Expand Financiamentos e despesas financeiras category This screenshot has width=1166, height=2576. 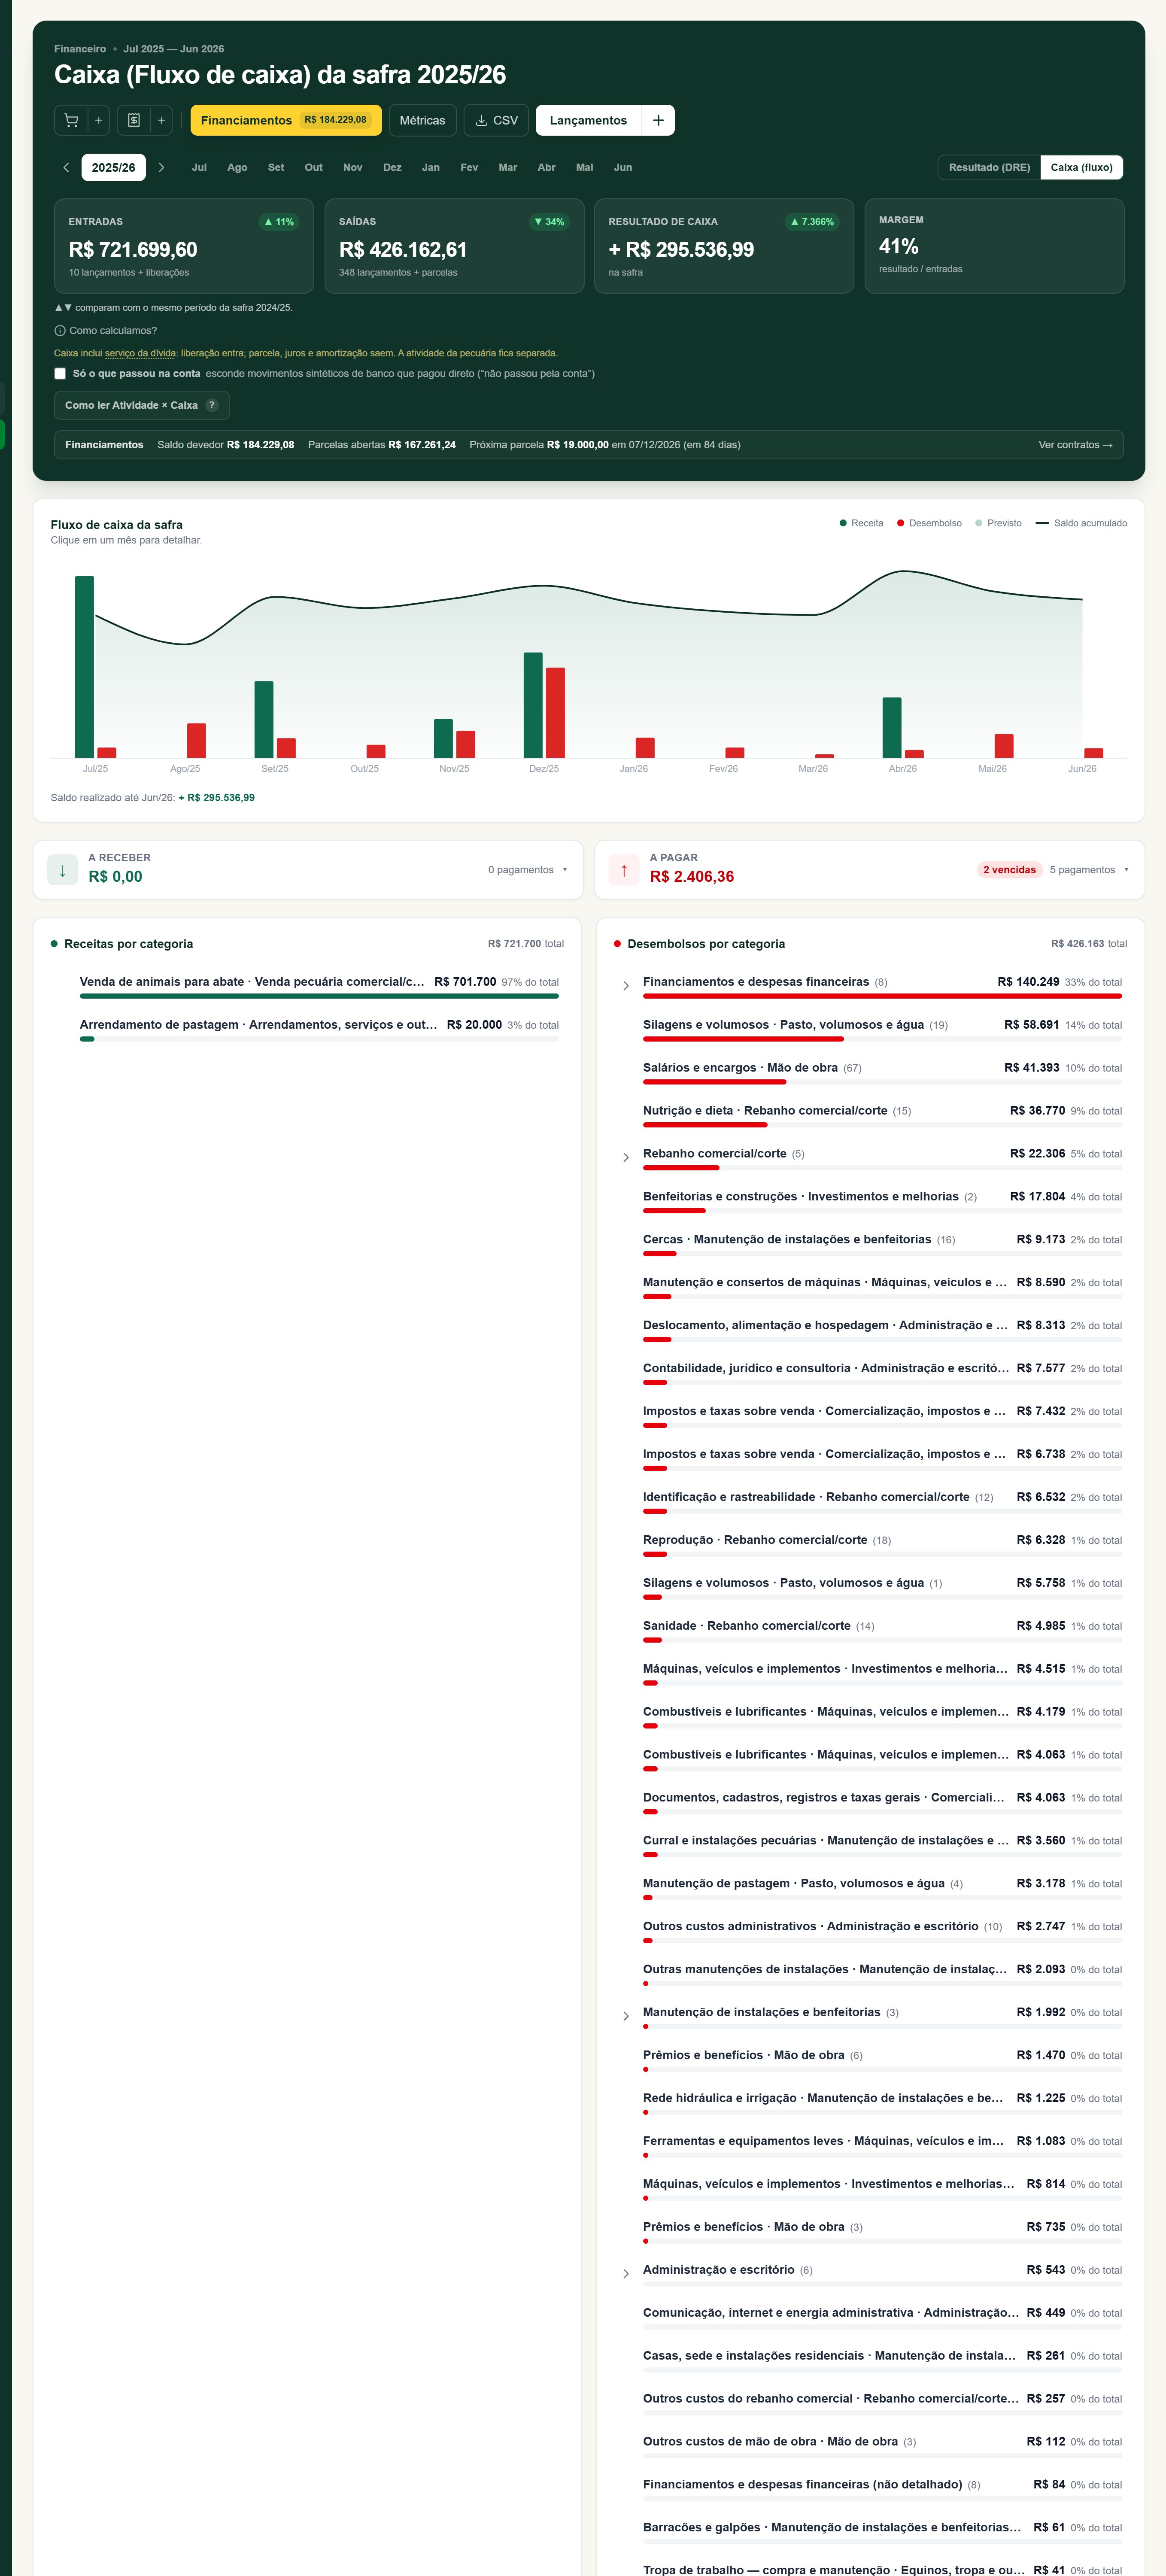pyautogui.click(x=626, y=986)
